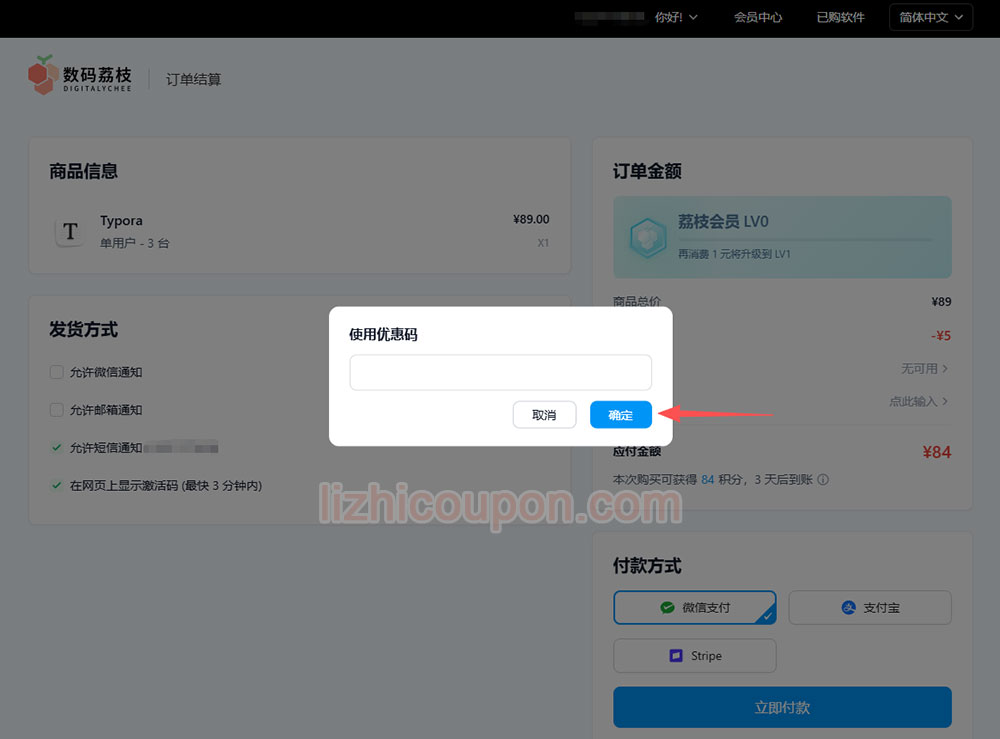
Task: Click 确定 to apply coupon code
Action: [x=621, y=414]
